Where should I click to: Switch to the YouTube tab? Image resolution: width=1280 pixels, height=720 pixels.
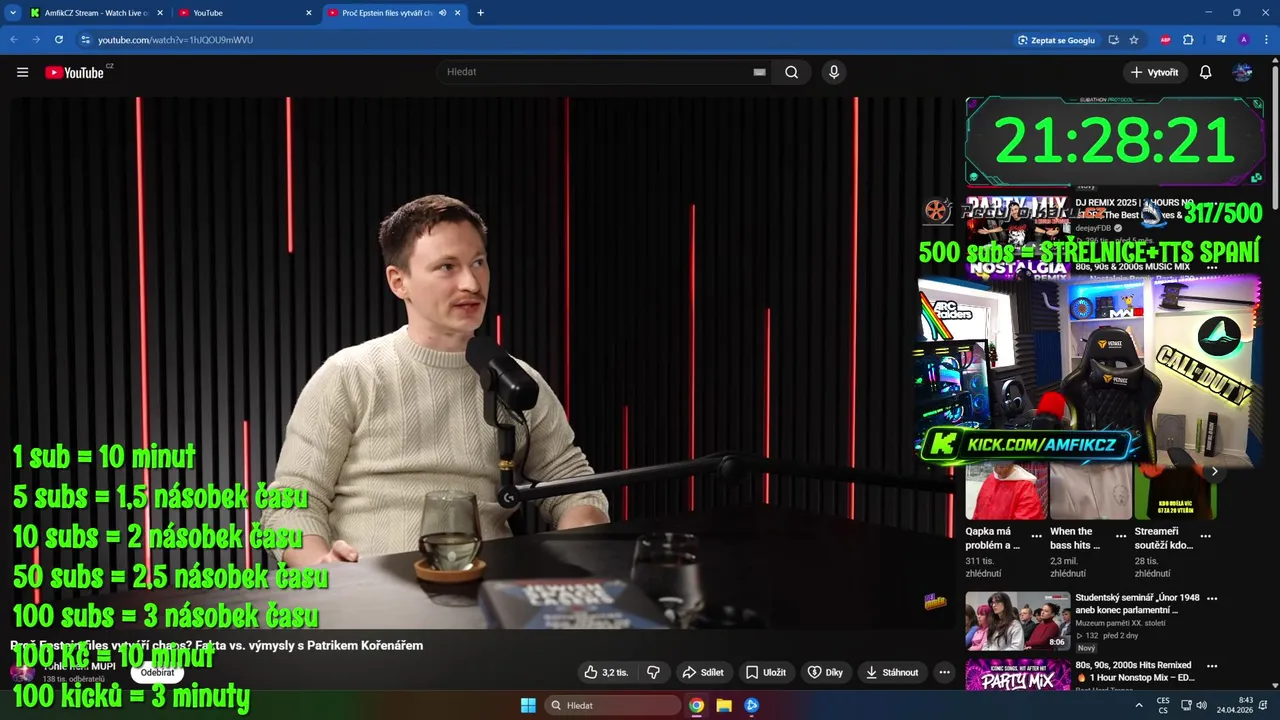245,13
